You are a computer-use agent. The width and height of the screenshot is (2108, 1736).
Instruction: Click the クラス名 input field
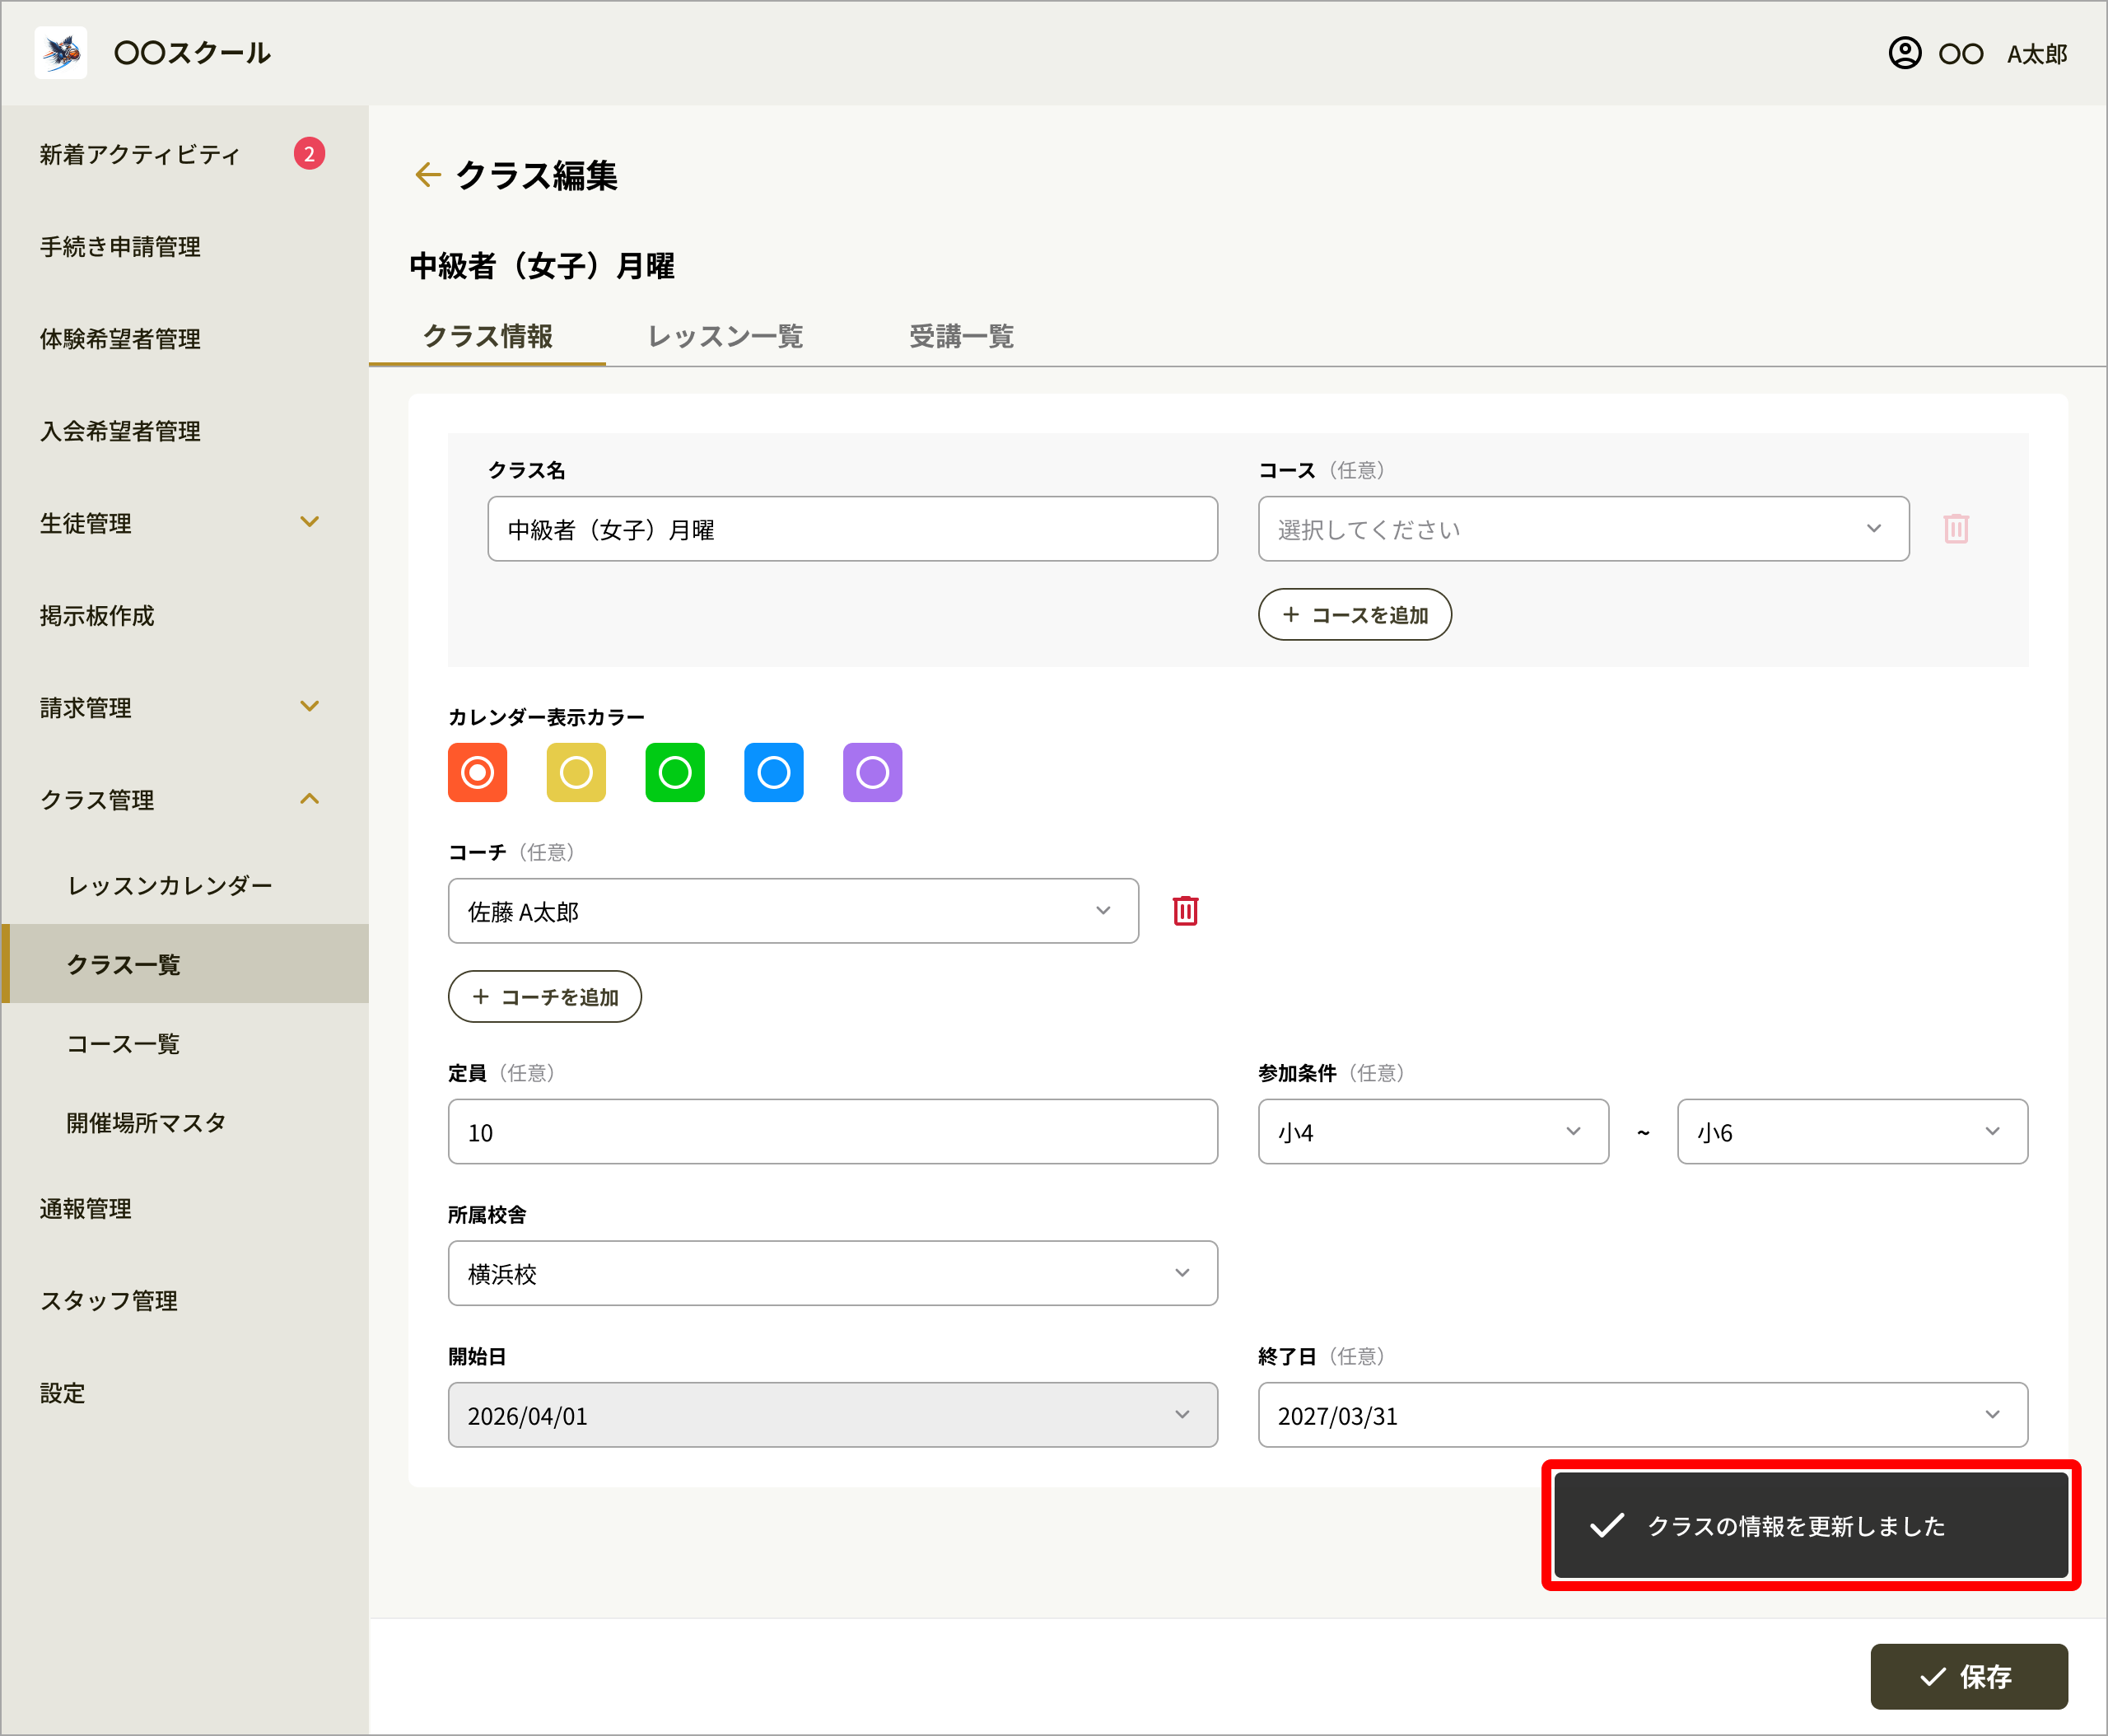[x=853, y=529]
